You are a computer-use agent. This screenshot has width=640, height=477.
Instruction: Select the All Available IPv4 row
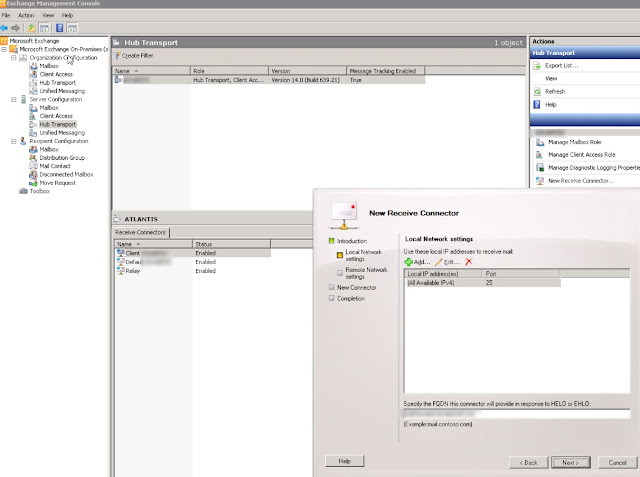tap(482, 283)
